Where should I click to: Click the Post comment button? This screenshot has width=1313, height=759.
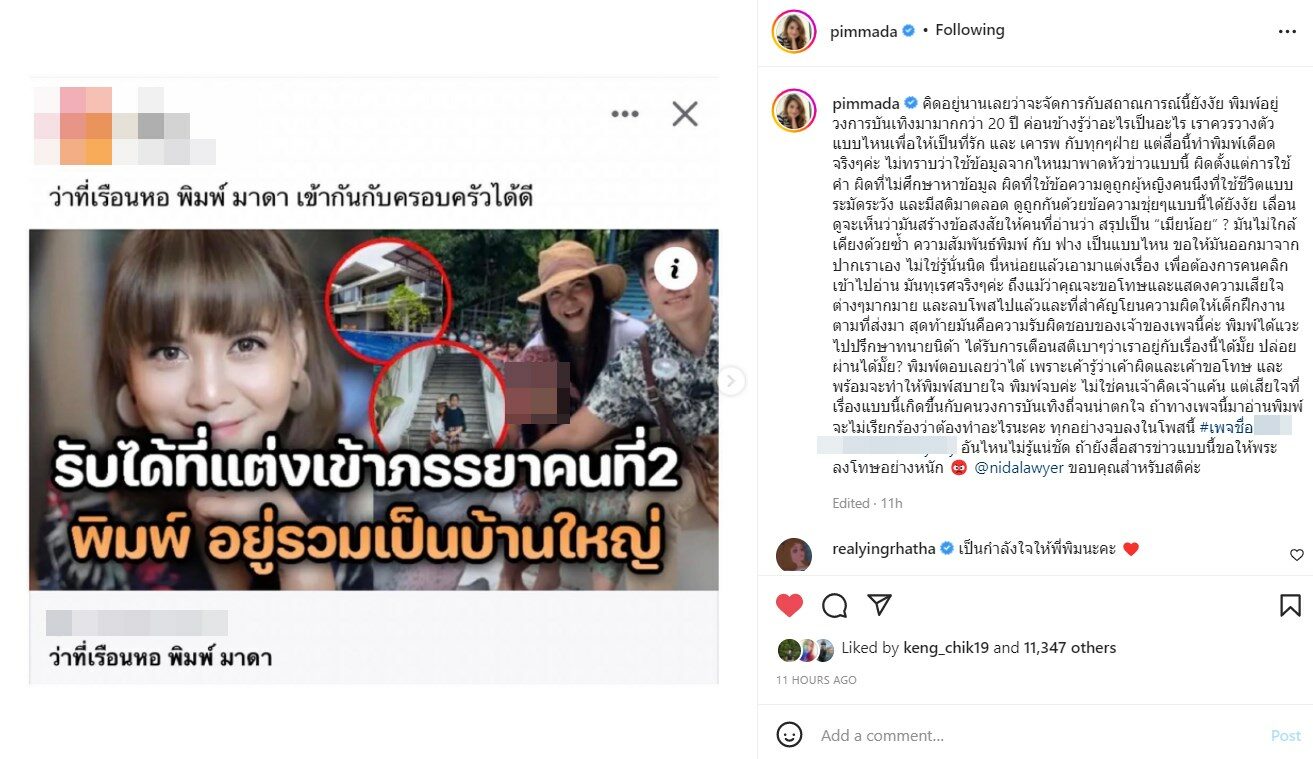[1285, 736]
